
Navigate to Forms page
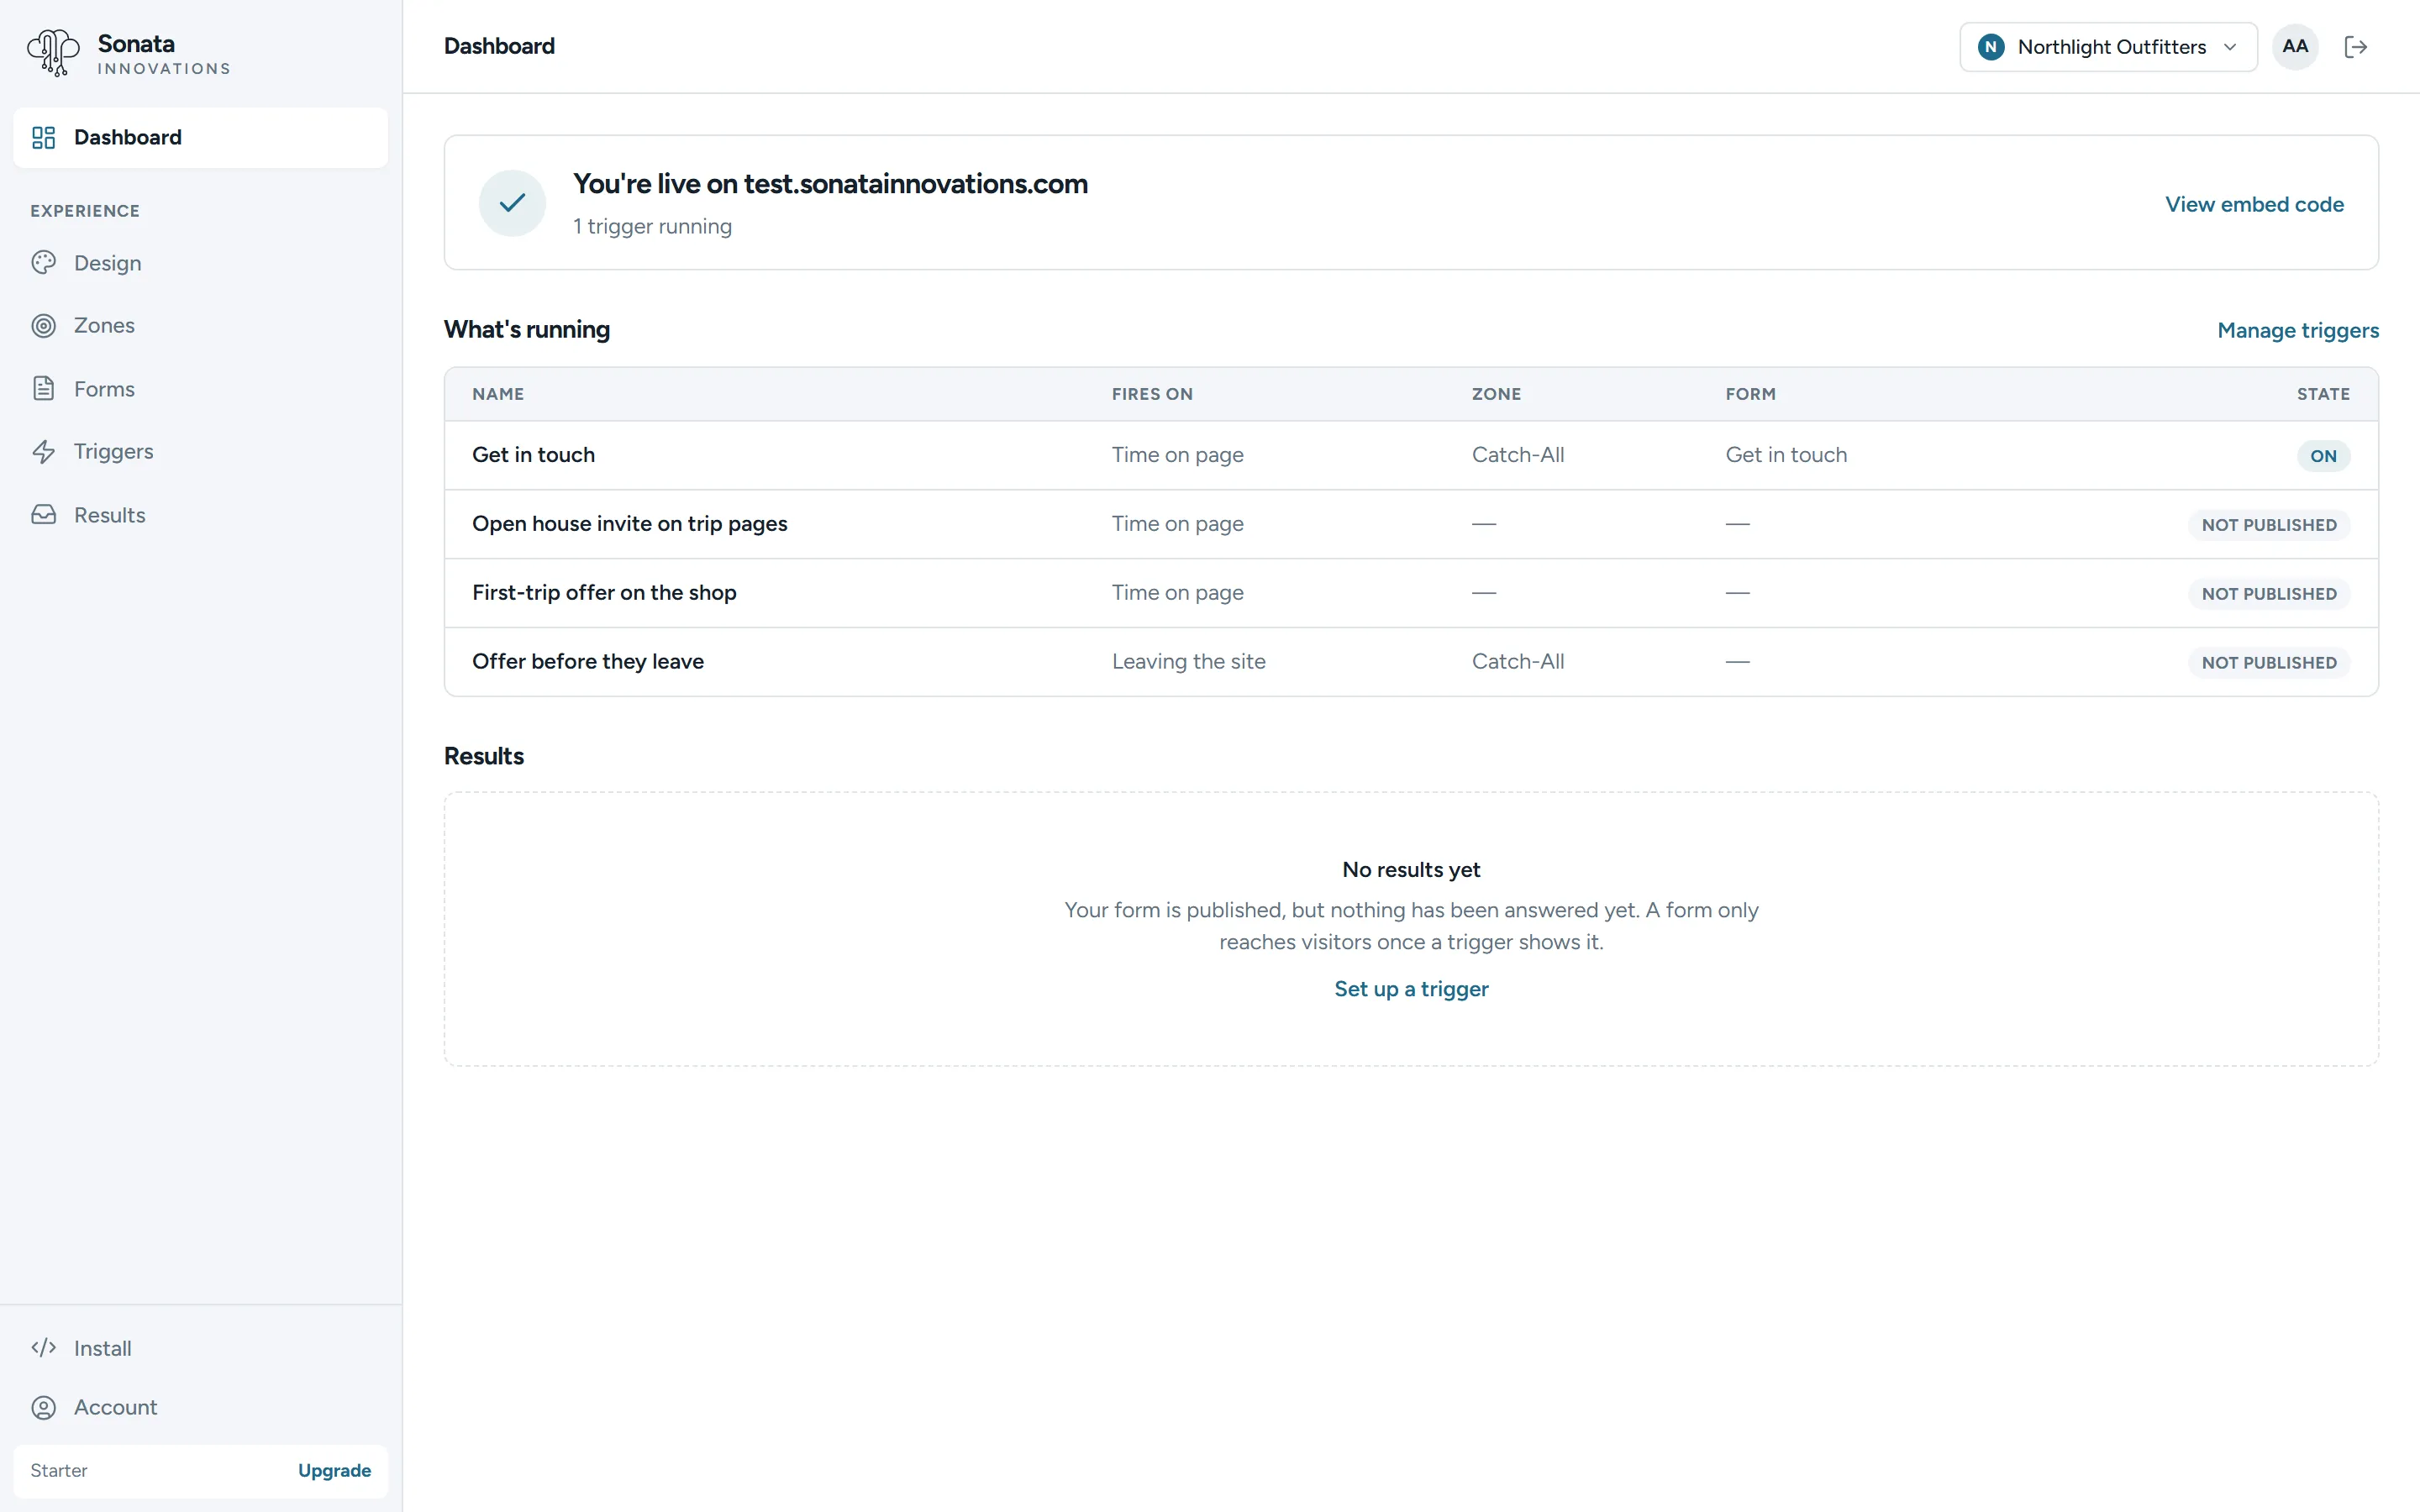[200, 388]
